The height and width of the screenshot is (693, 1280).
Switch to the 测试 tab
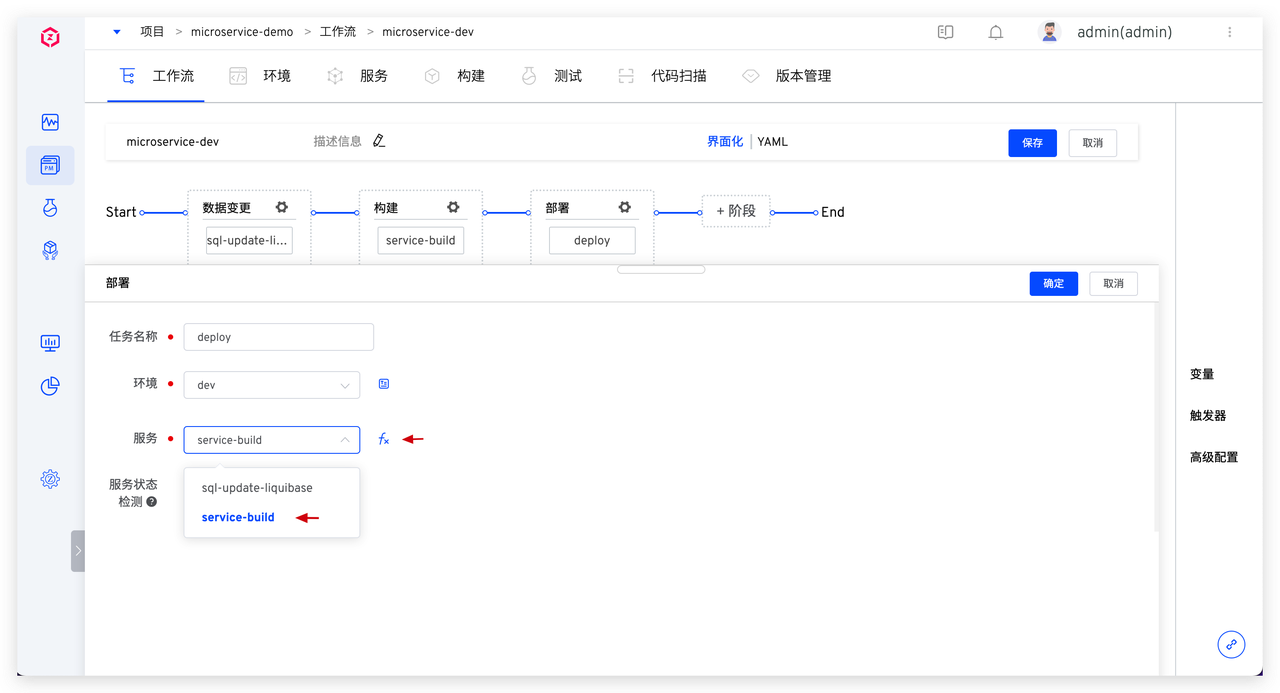(551, 76)
